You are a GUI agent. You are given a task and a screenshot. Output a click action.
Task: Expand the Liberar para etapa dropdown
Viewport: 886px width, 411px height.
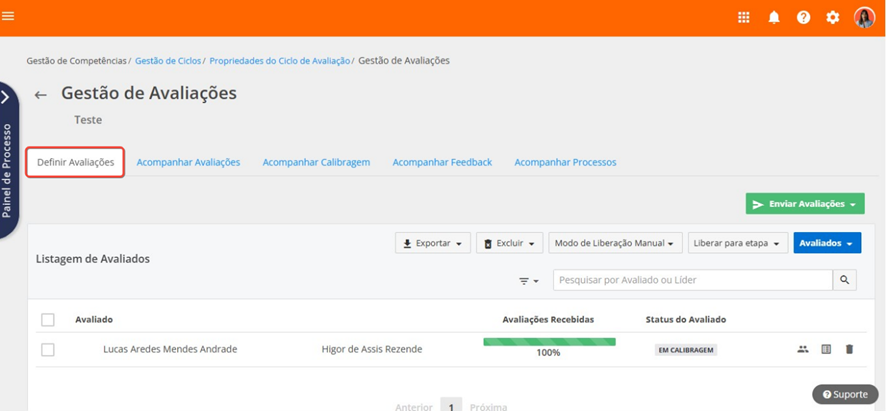tap(737, 243)
